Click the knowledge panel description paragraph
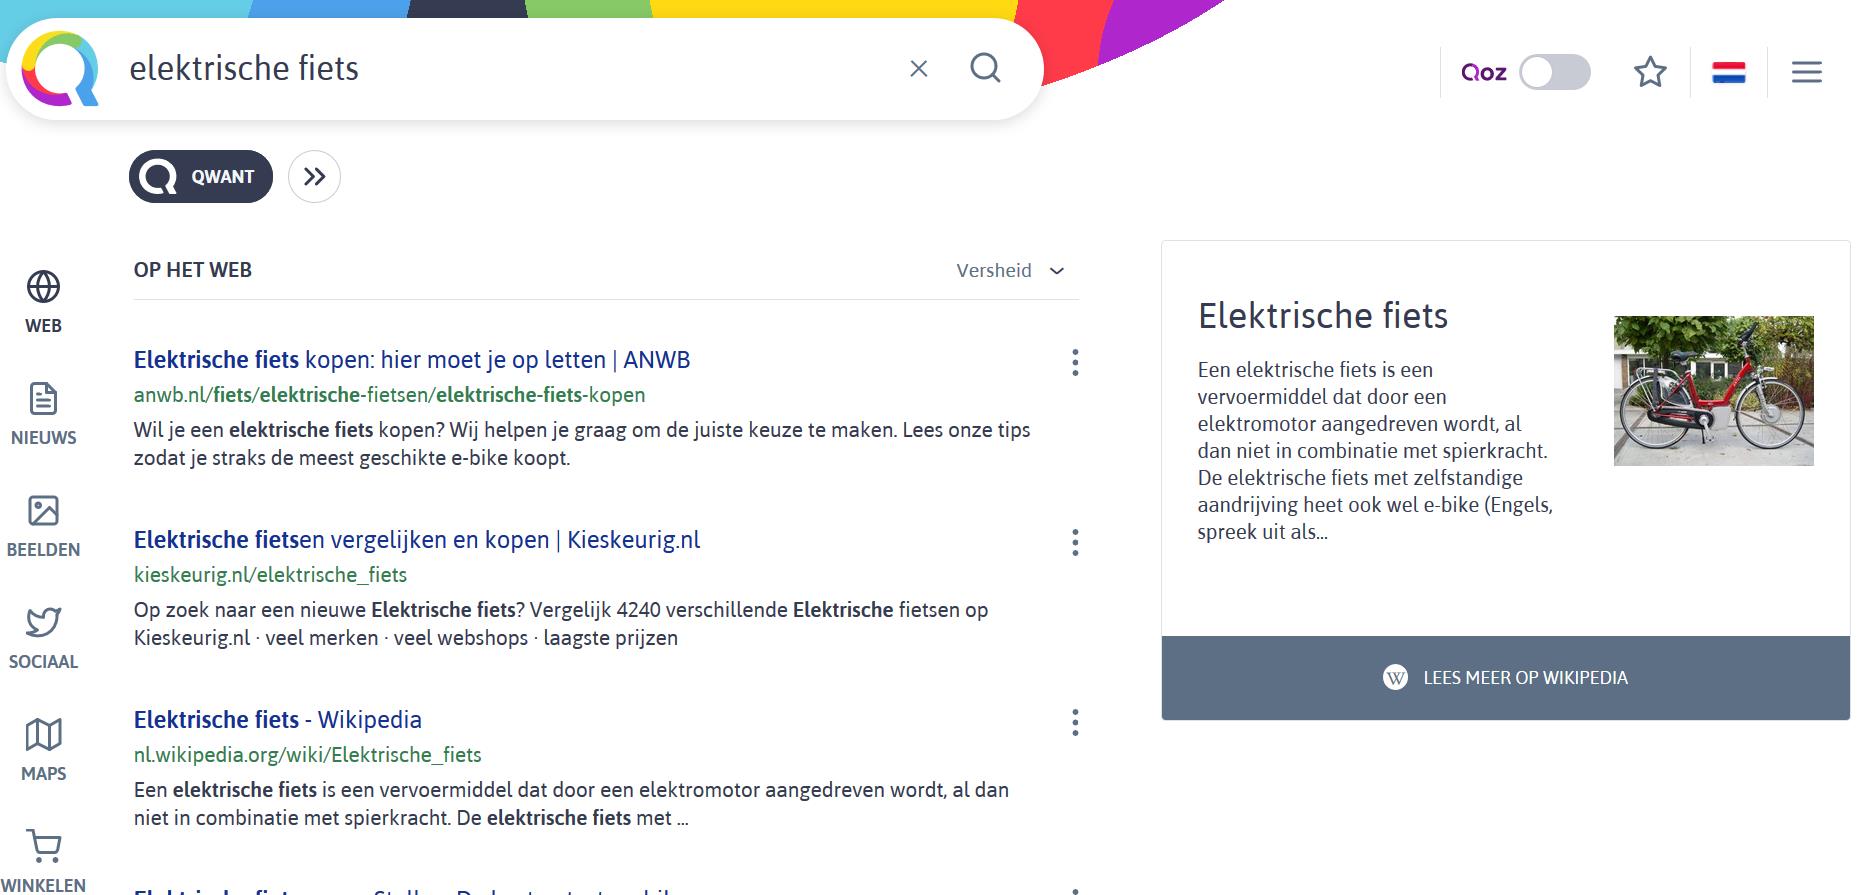Viewport: 1866px width, 895px height. point(1375,451)
